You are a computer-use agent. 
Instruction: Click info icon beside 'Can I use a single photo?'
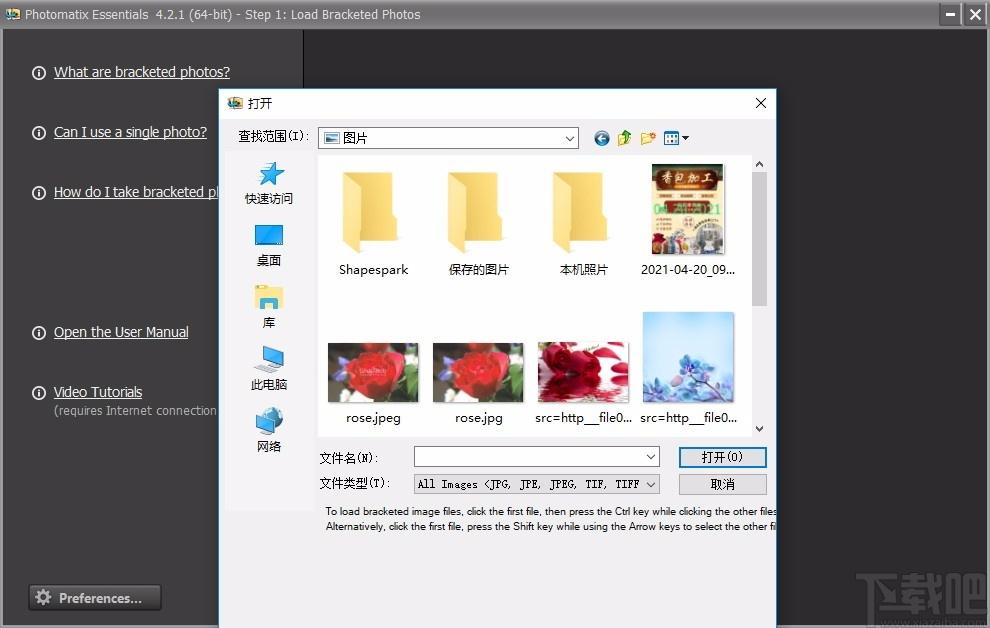[x=39, y=133]
